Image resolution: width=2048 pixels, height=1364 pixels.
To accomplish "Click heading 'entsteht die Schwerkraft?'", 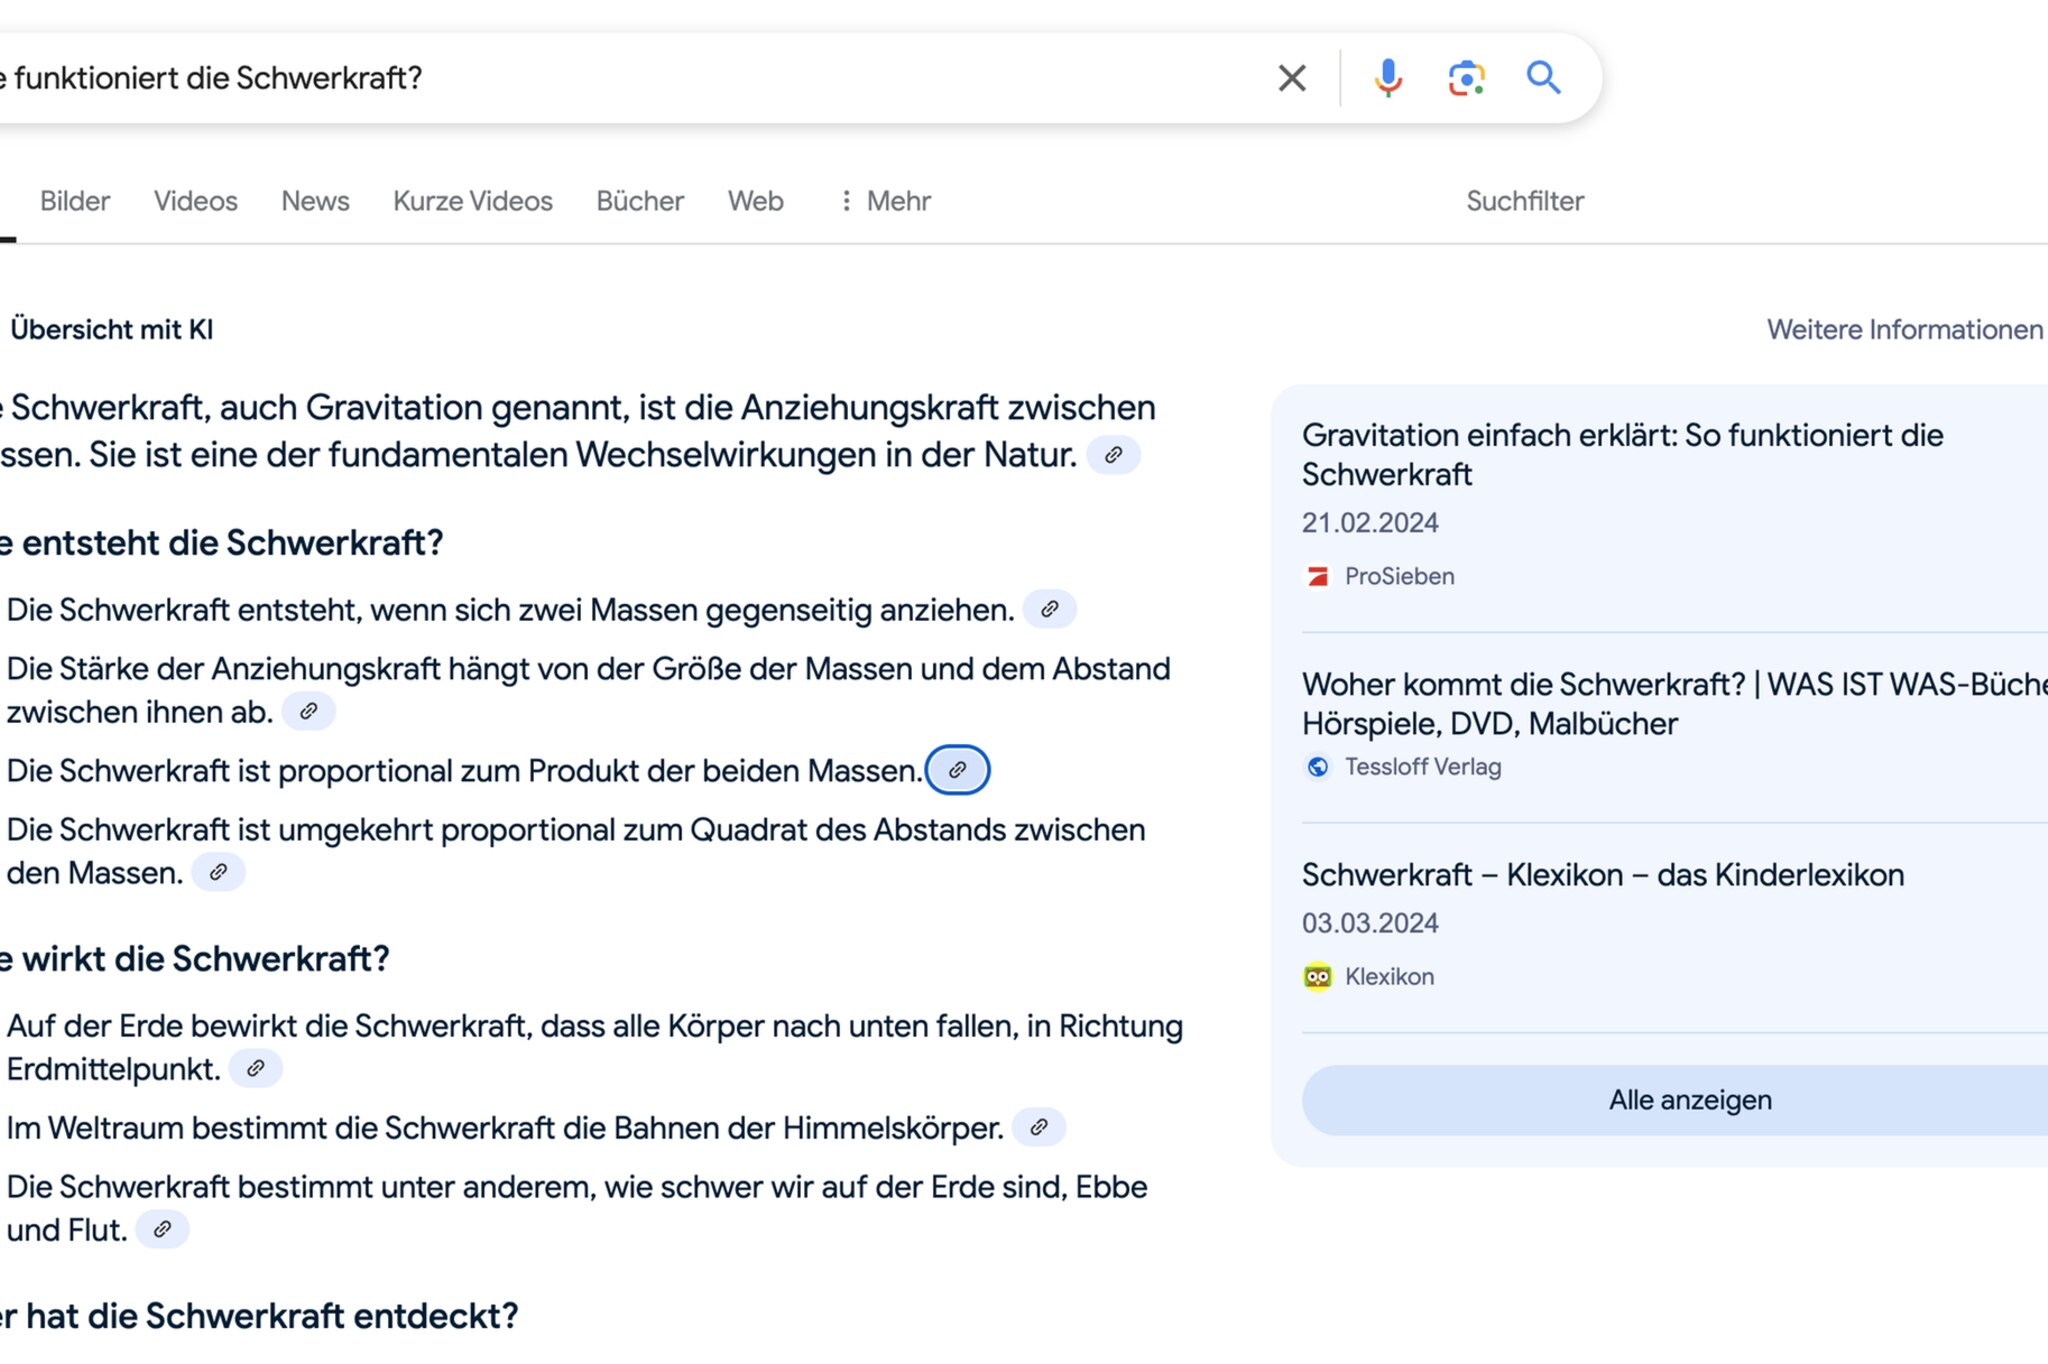I will click(232, 542).
